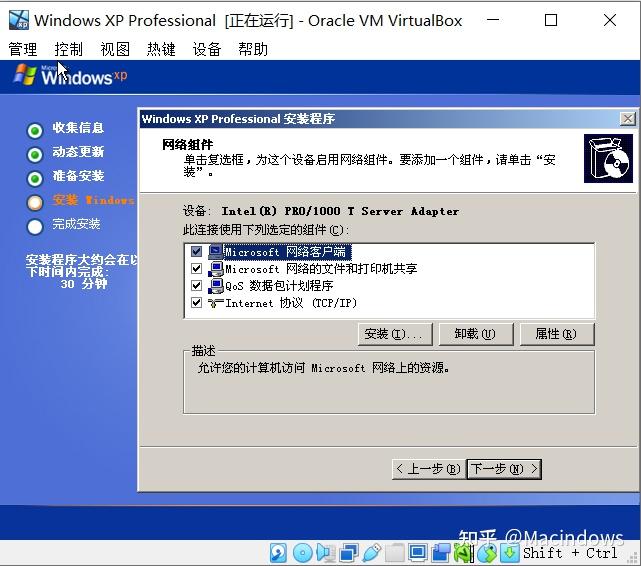Click the shared folders status icon
641x566 pixels.
[x=395, y=553]
